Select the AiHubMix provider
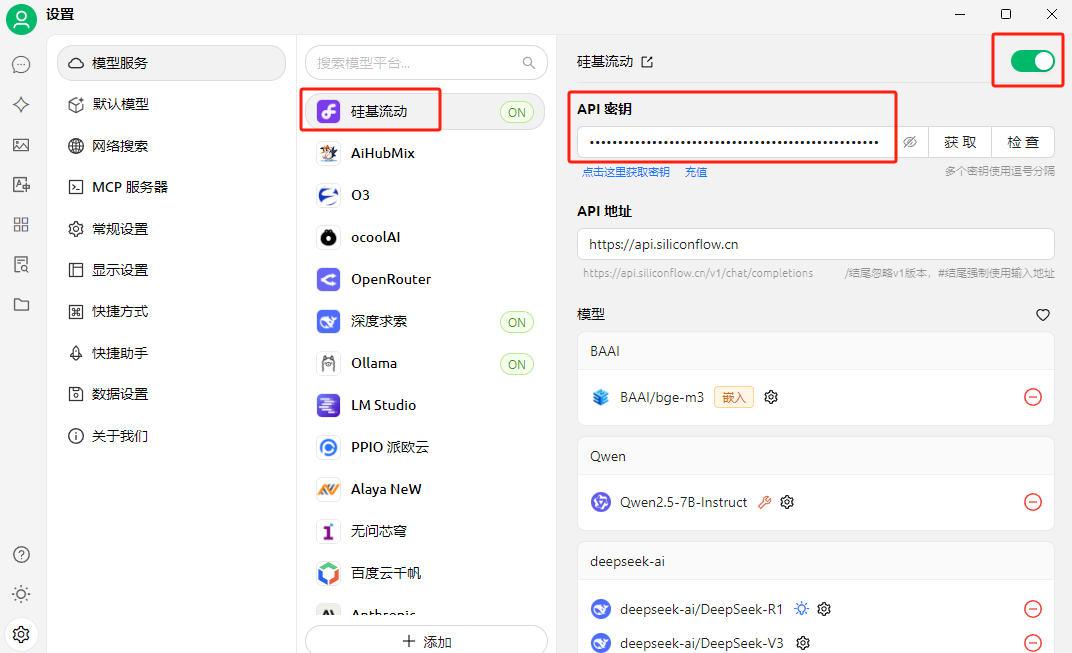The height and width of the screenshot is (653, 1072). (425, 153)
